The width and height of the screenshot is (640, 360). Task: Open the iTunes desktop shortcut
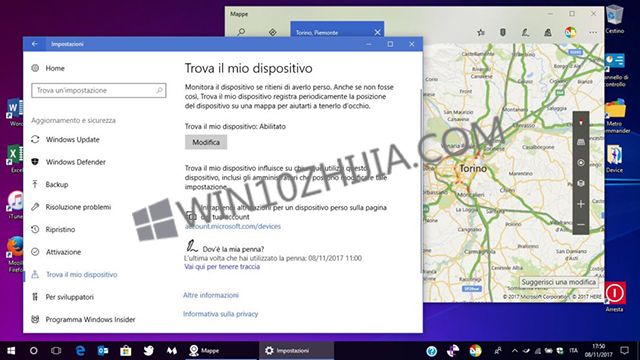[x=16, y=205]
